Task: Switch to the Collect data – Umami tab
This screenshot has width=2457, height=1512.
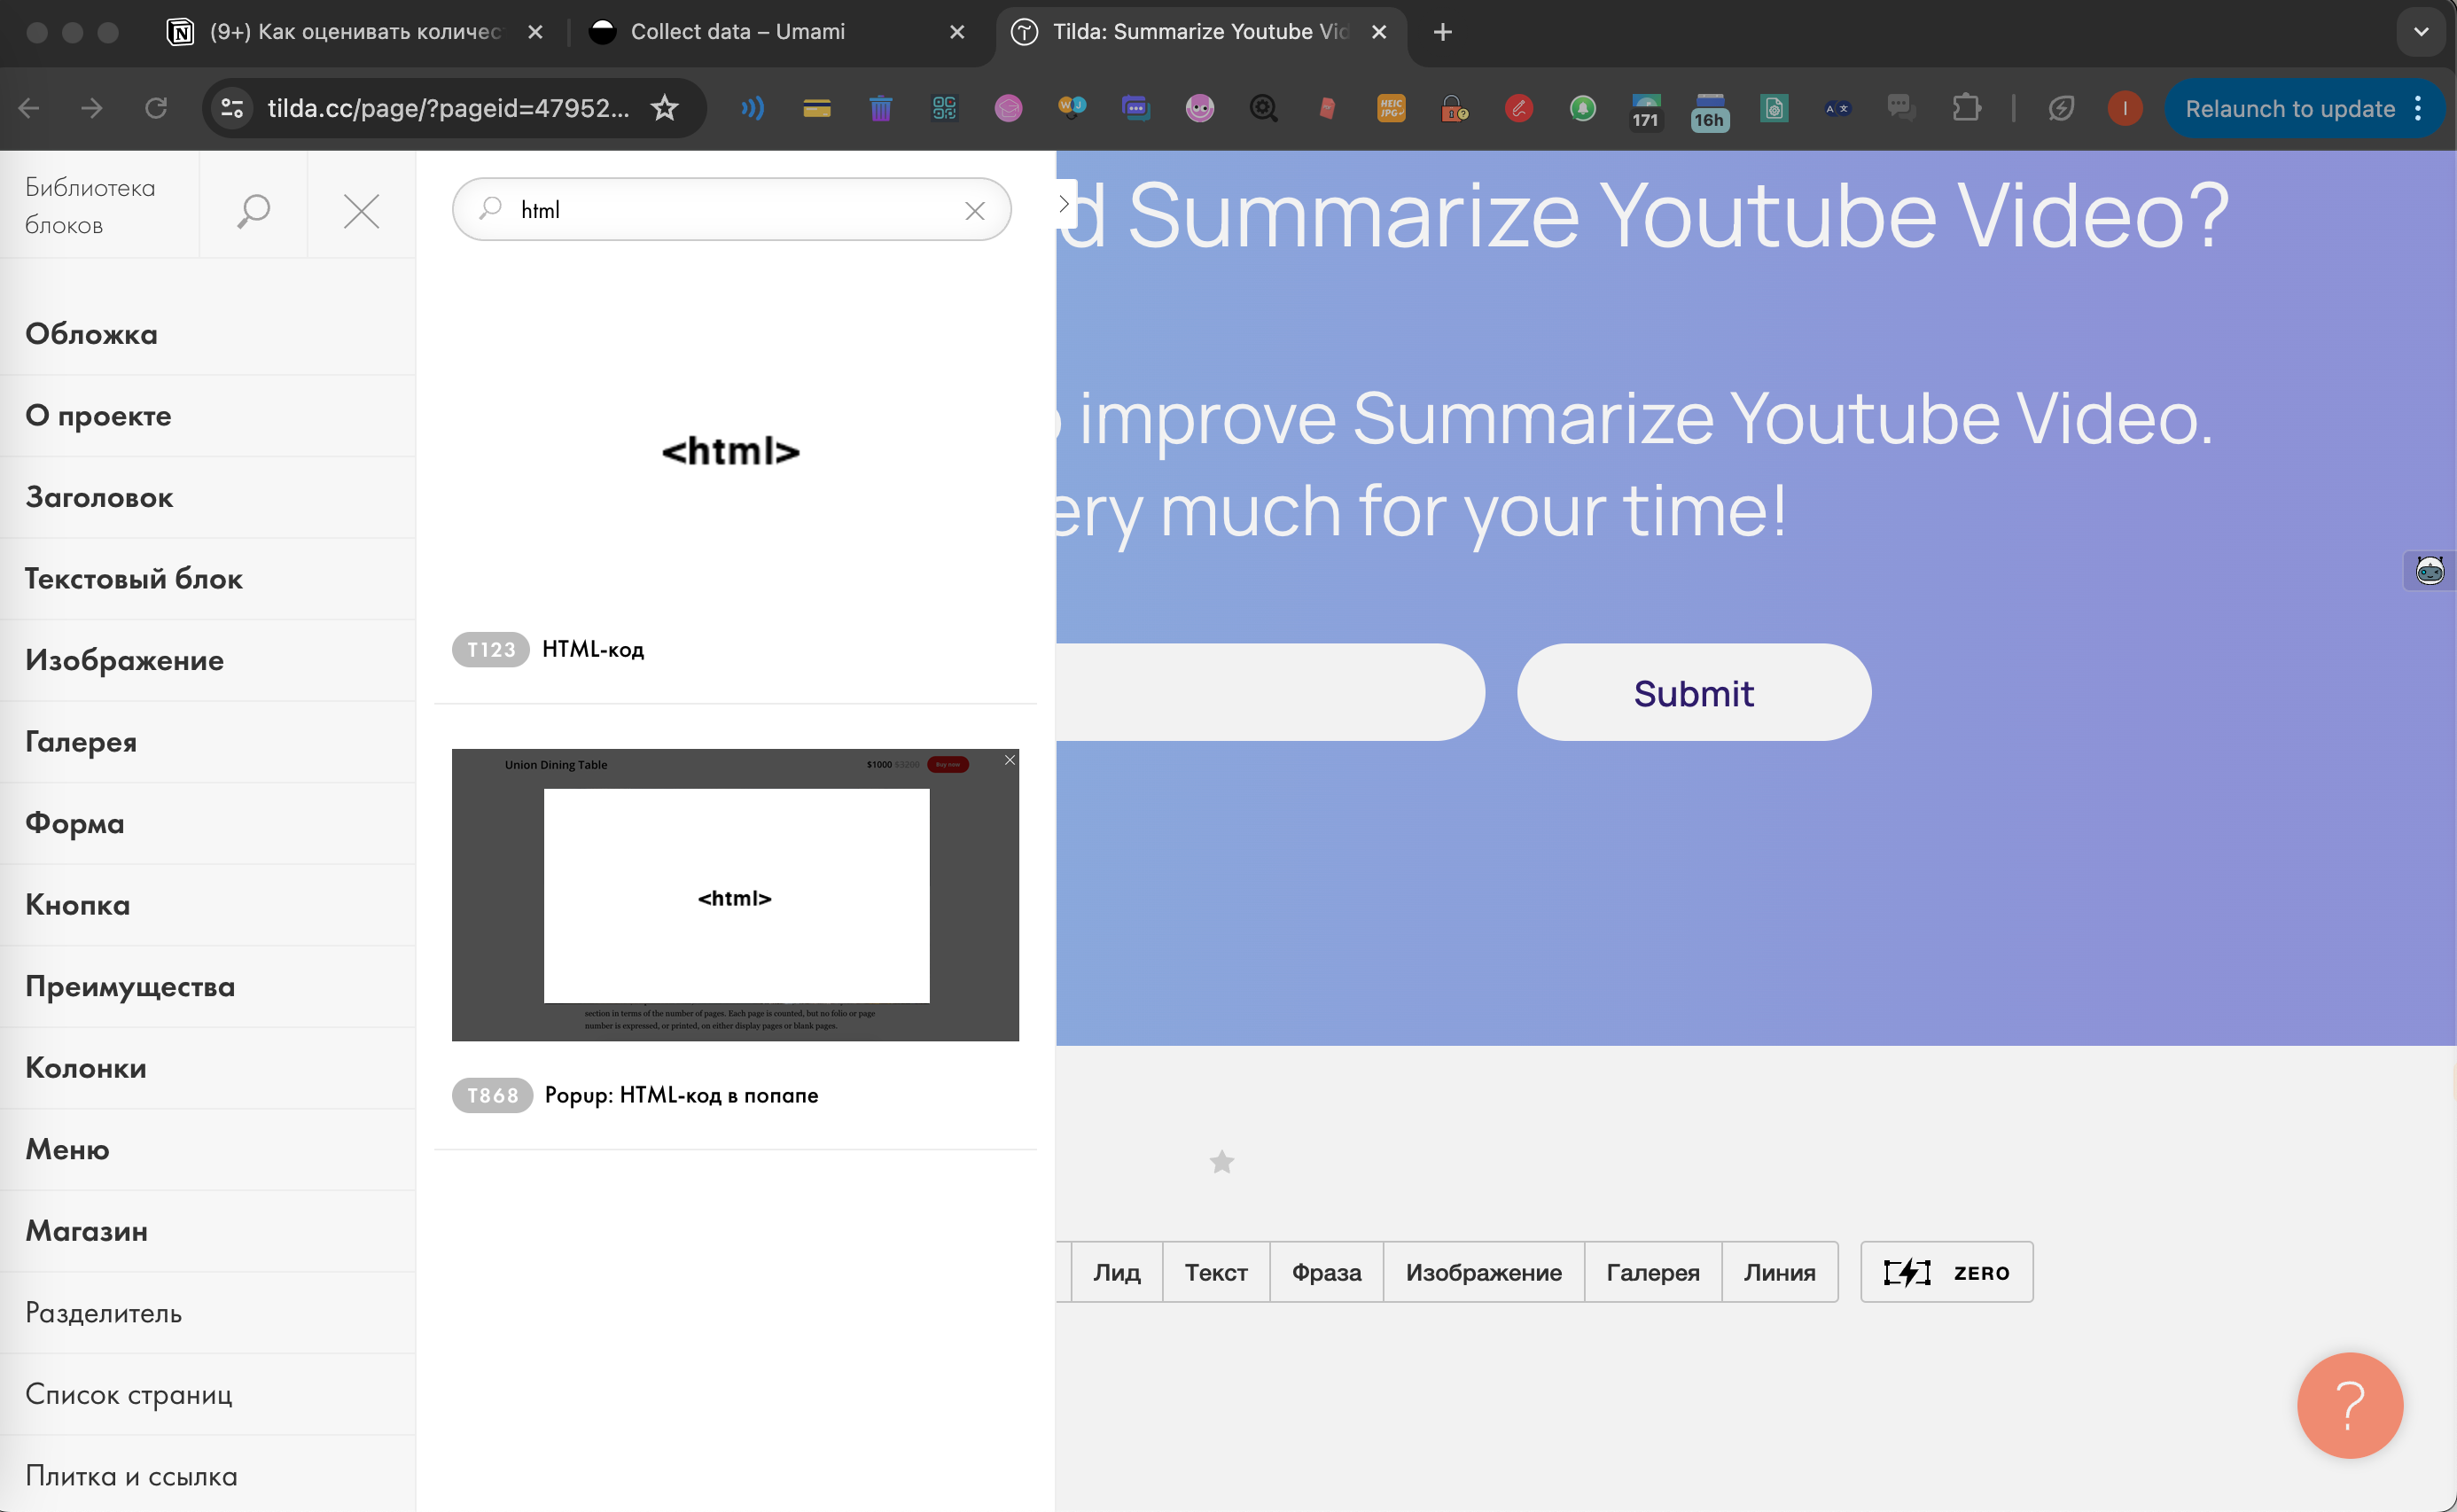Action: click(738, 31)
